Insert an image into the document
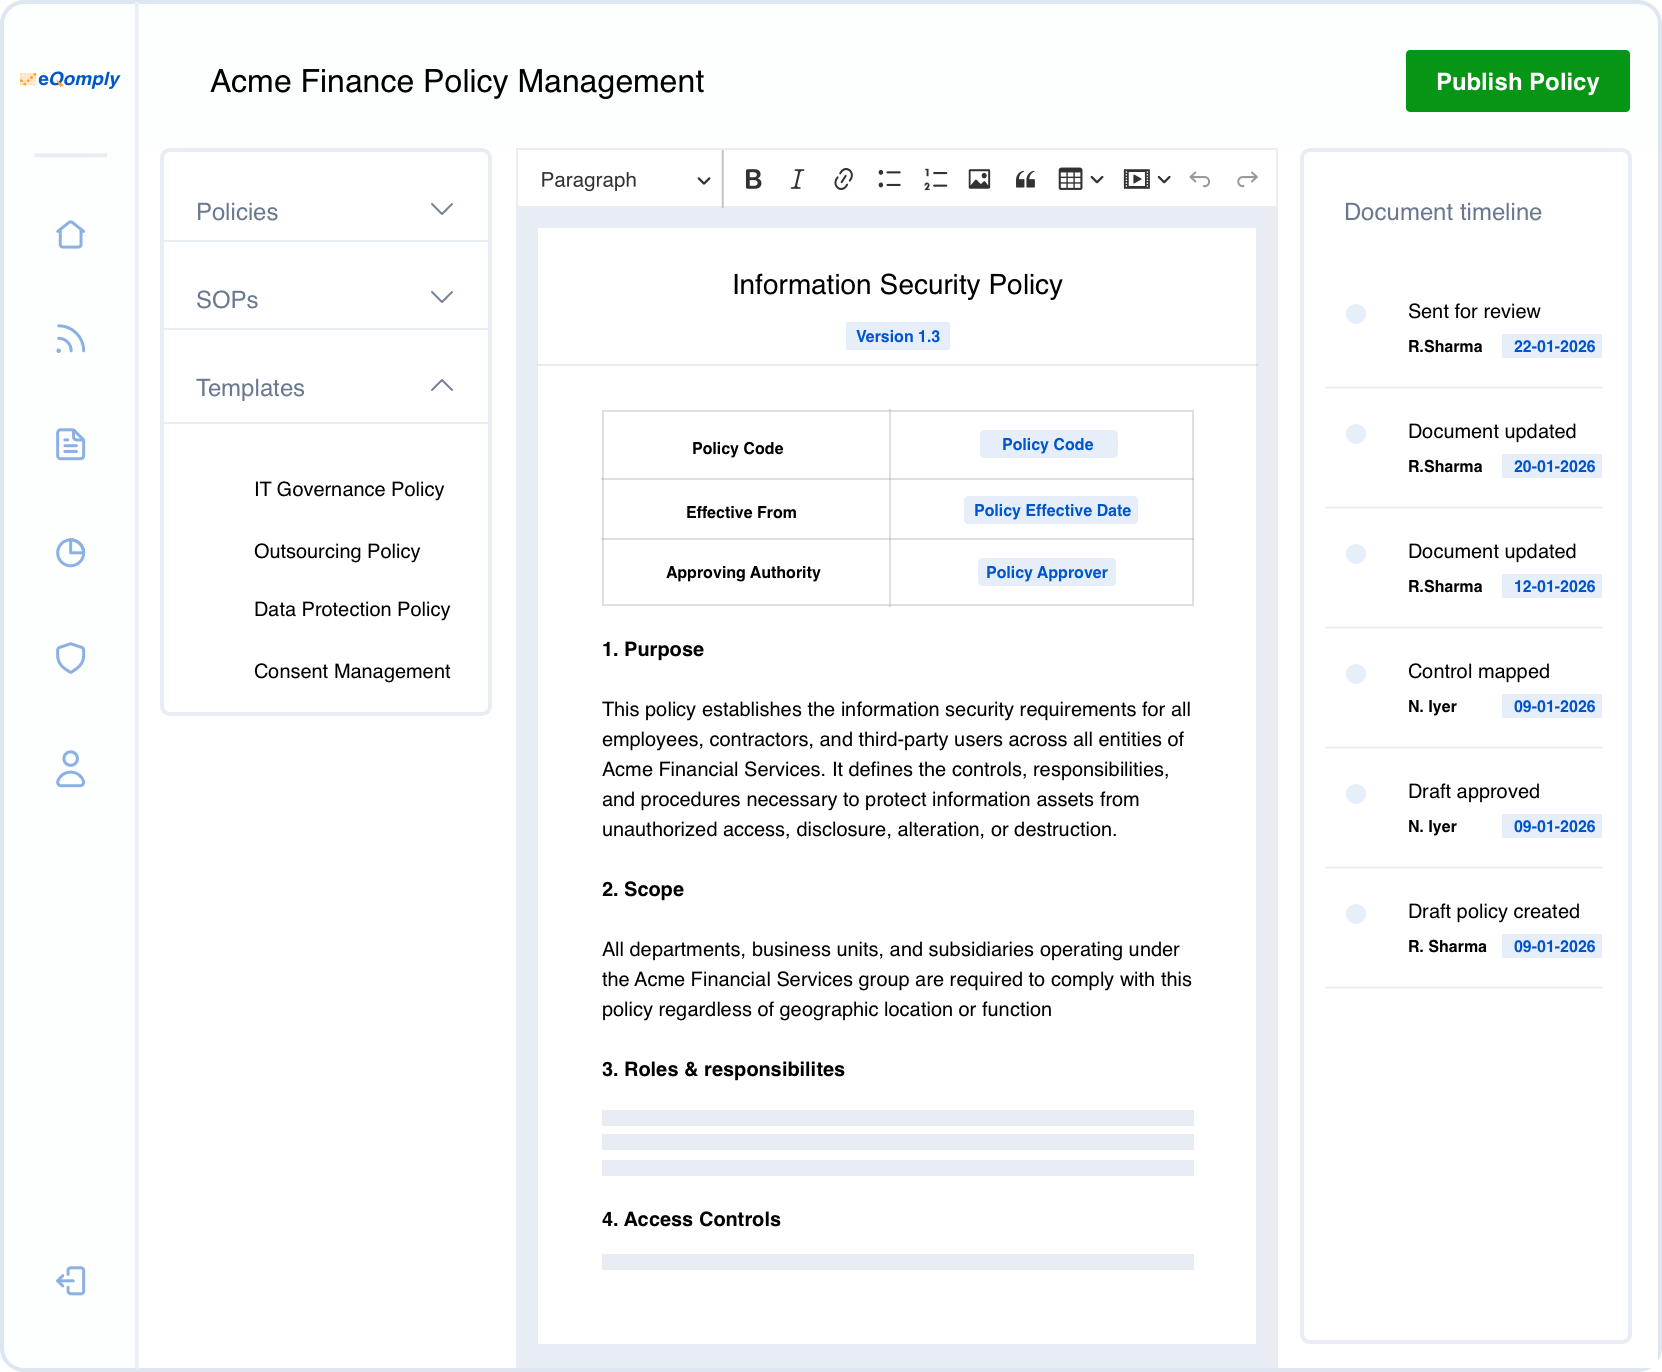Viewport: 1662px width, 1372px height. click(x=980, y=179)
